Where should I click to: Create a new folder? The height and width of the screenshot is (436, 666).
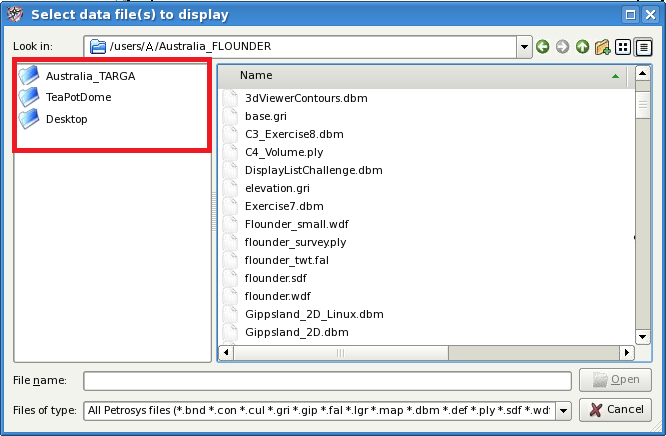602,47
